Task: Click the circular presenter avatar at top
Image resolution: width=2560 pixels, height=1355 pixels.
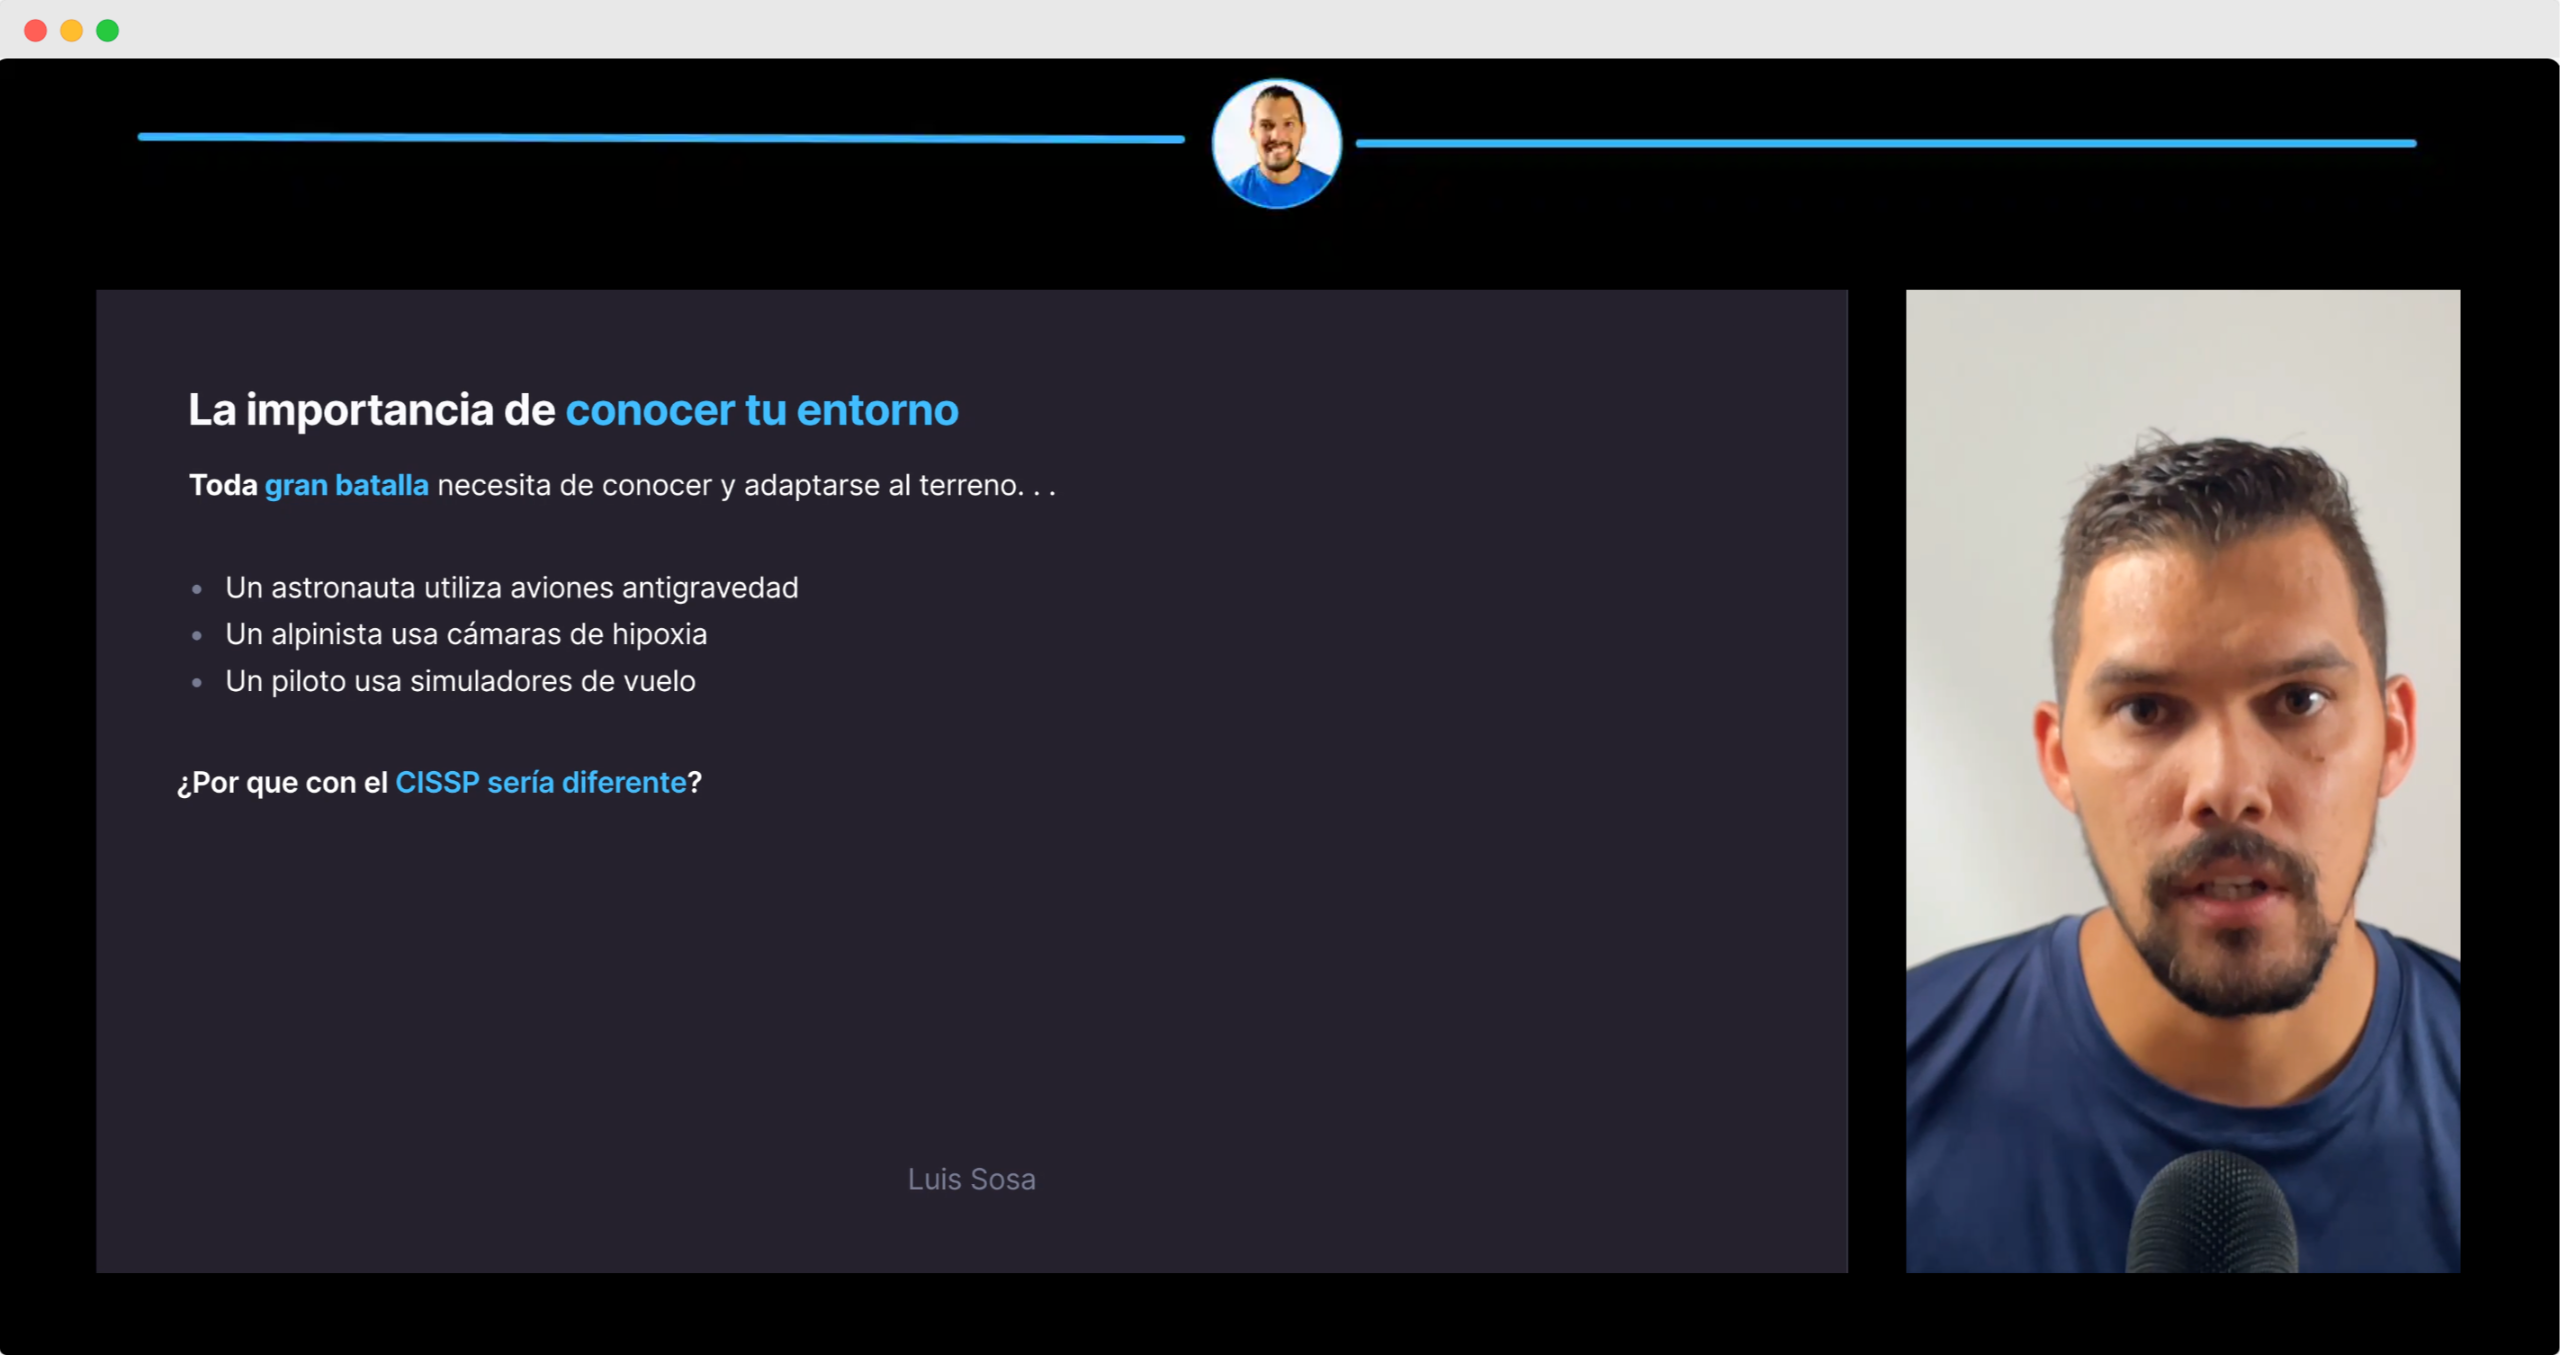Action: click(1276, 144)
